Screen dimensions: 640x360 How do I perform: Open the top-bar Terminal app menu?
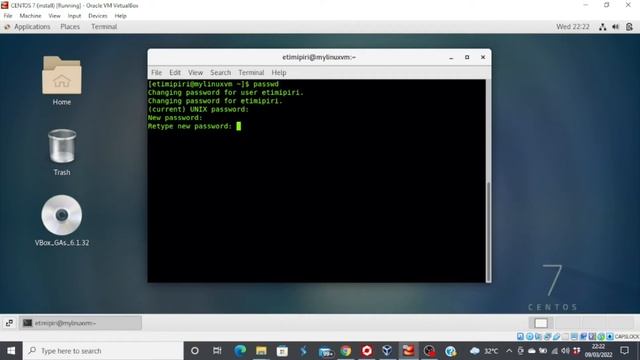(x=104, y=27)
